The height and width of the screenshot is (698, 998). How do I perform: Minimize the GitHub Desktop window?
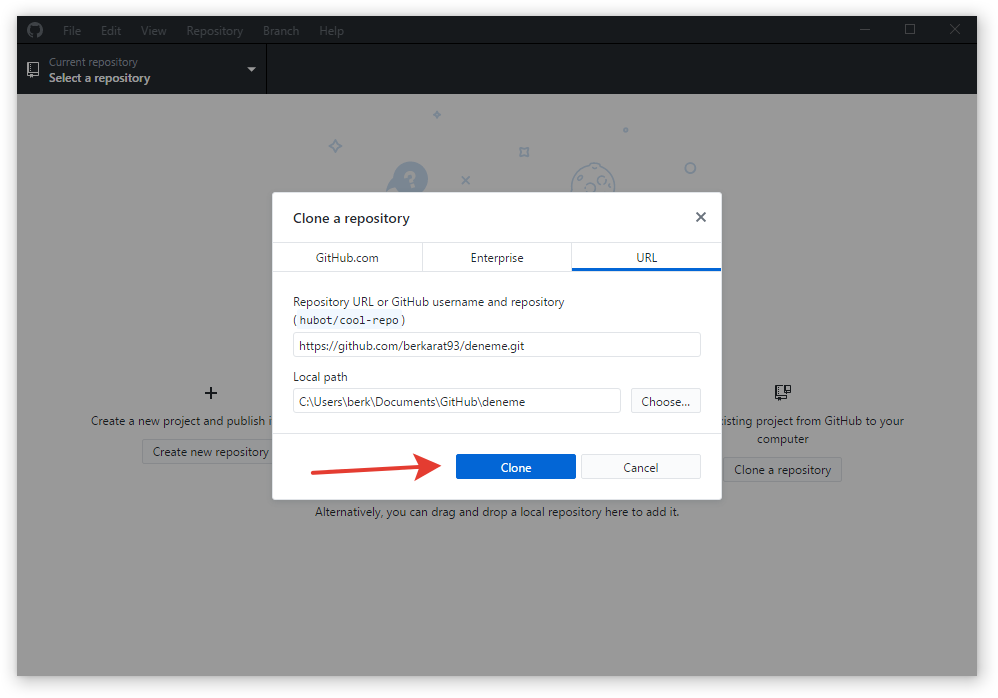click(x=865, y=29)
